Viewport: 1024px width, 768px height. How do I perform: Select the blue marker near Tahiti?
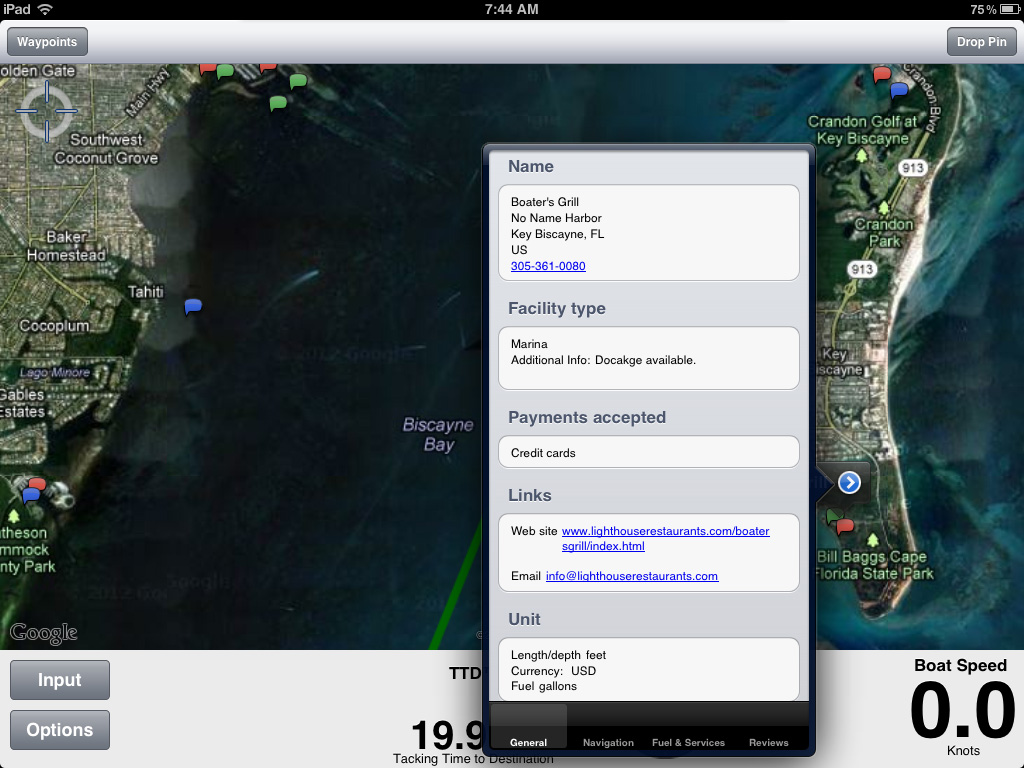pyautogui.click(x=193, y=306)
